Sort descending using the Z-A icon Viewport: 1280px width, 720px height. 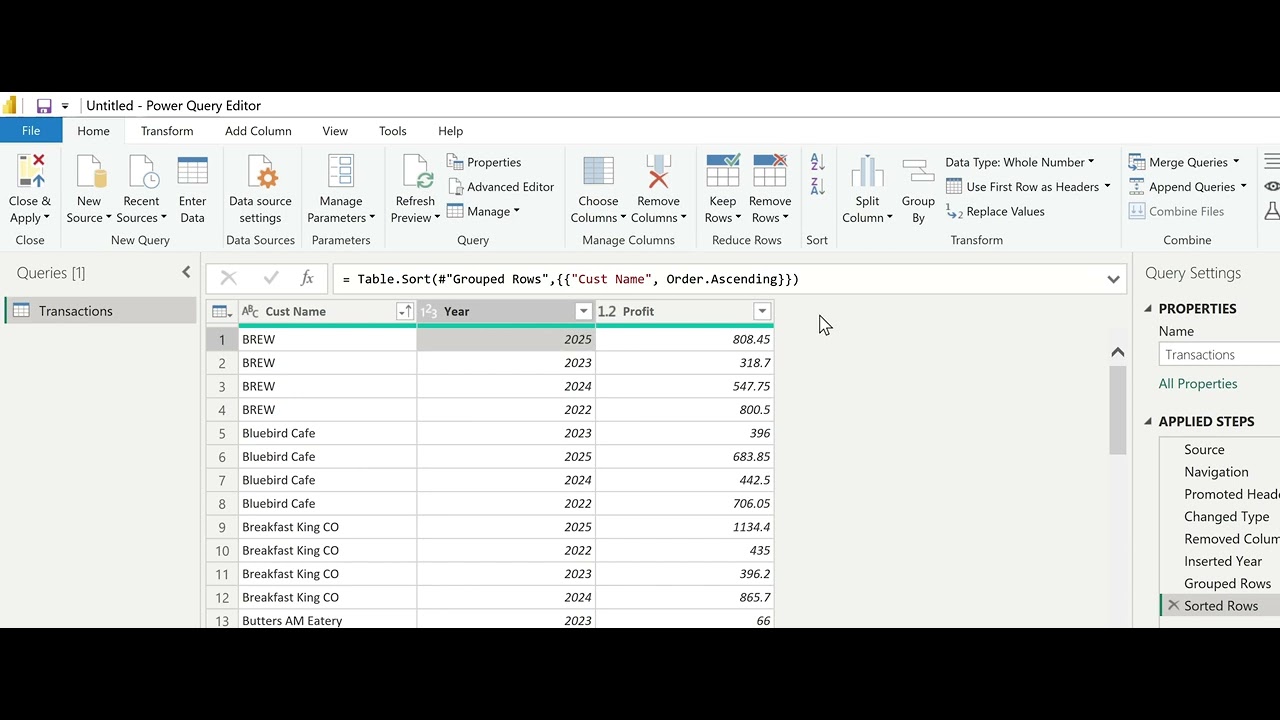coord(817,187)
